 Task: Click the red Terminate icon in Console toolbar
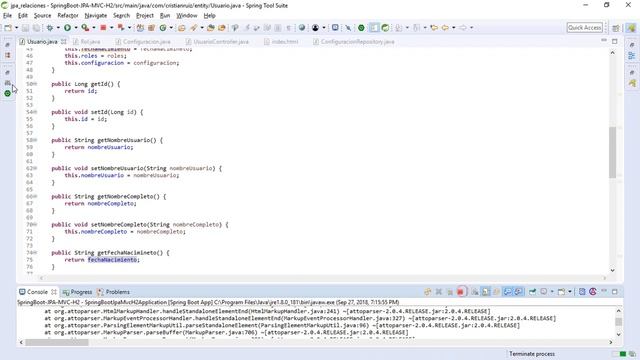(x=460, y=292)
